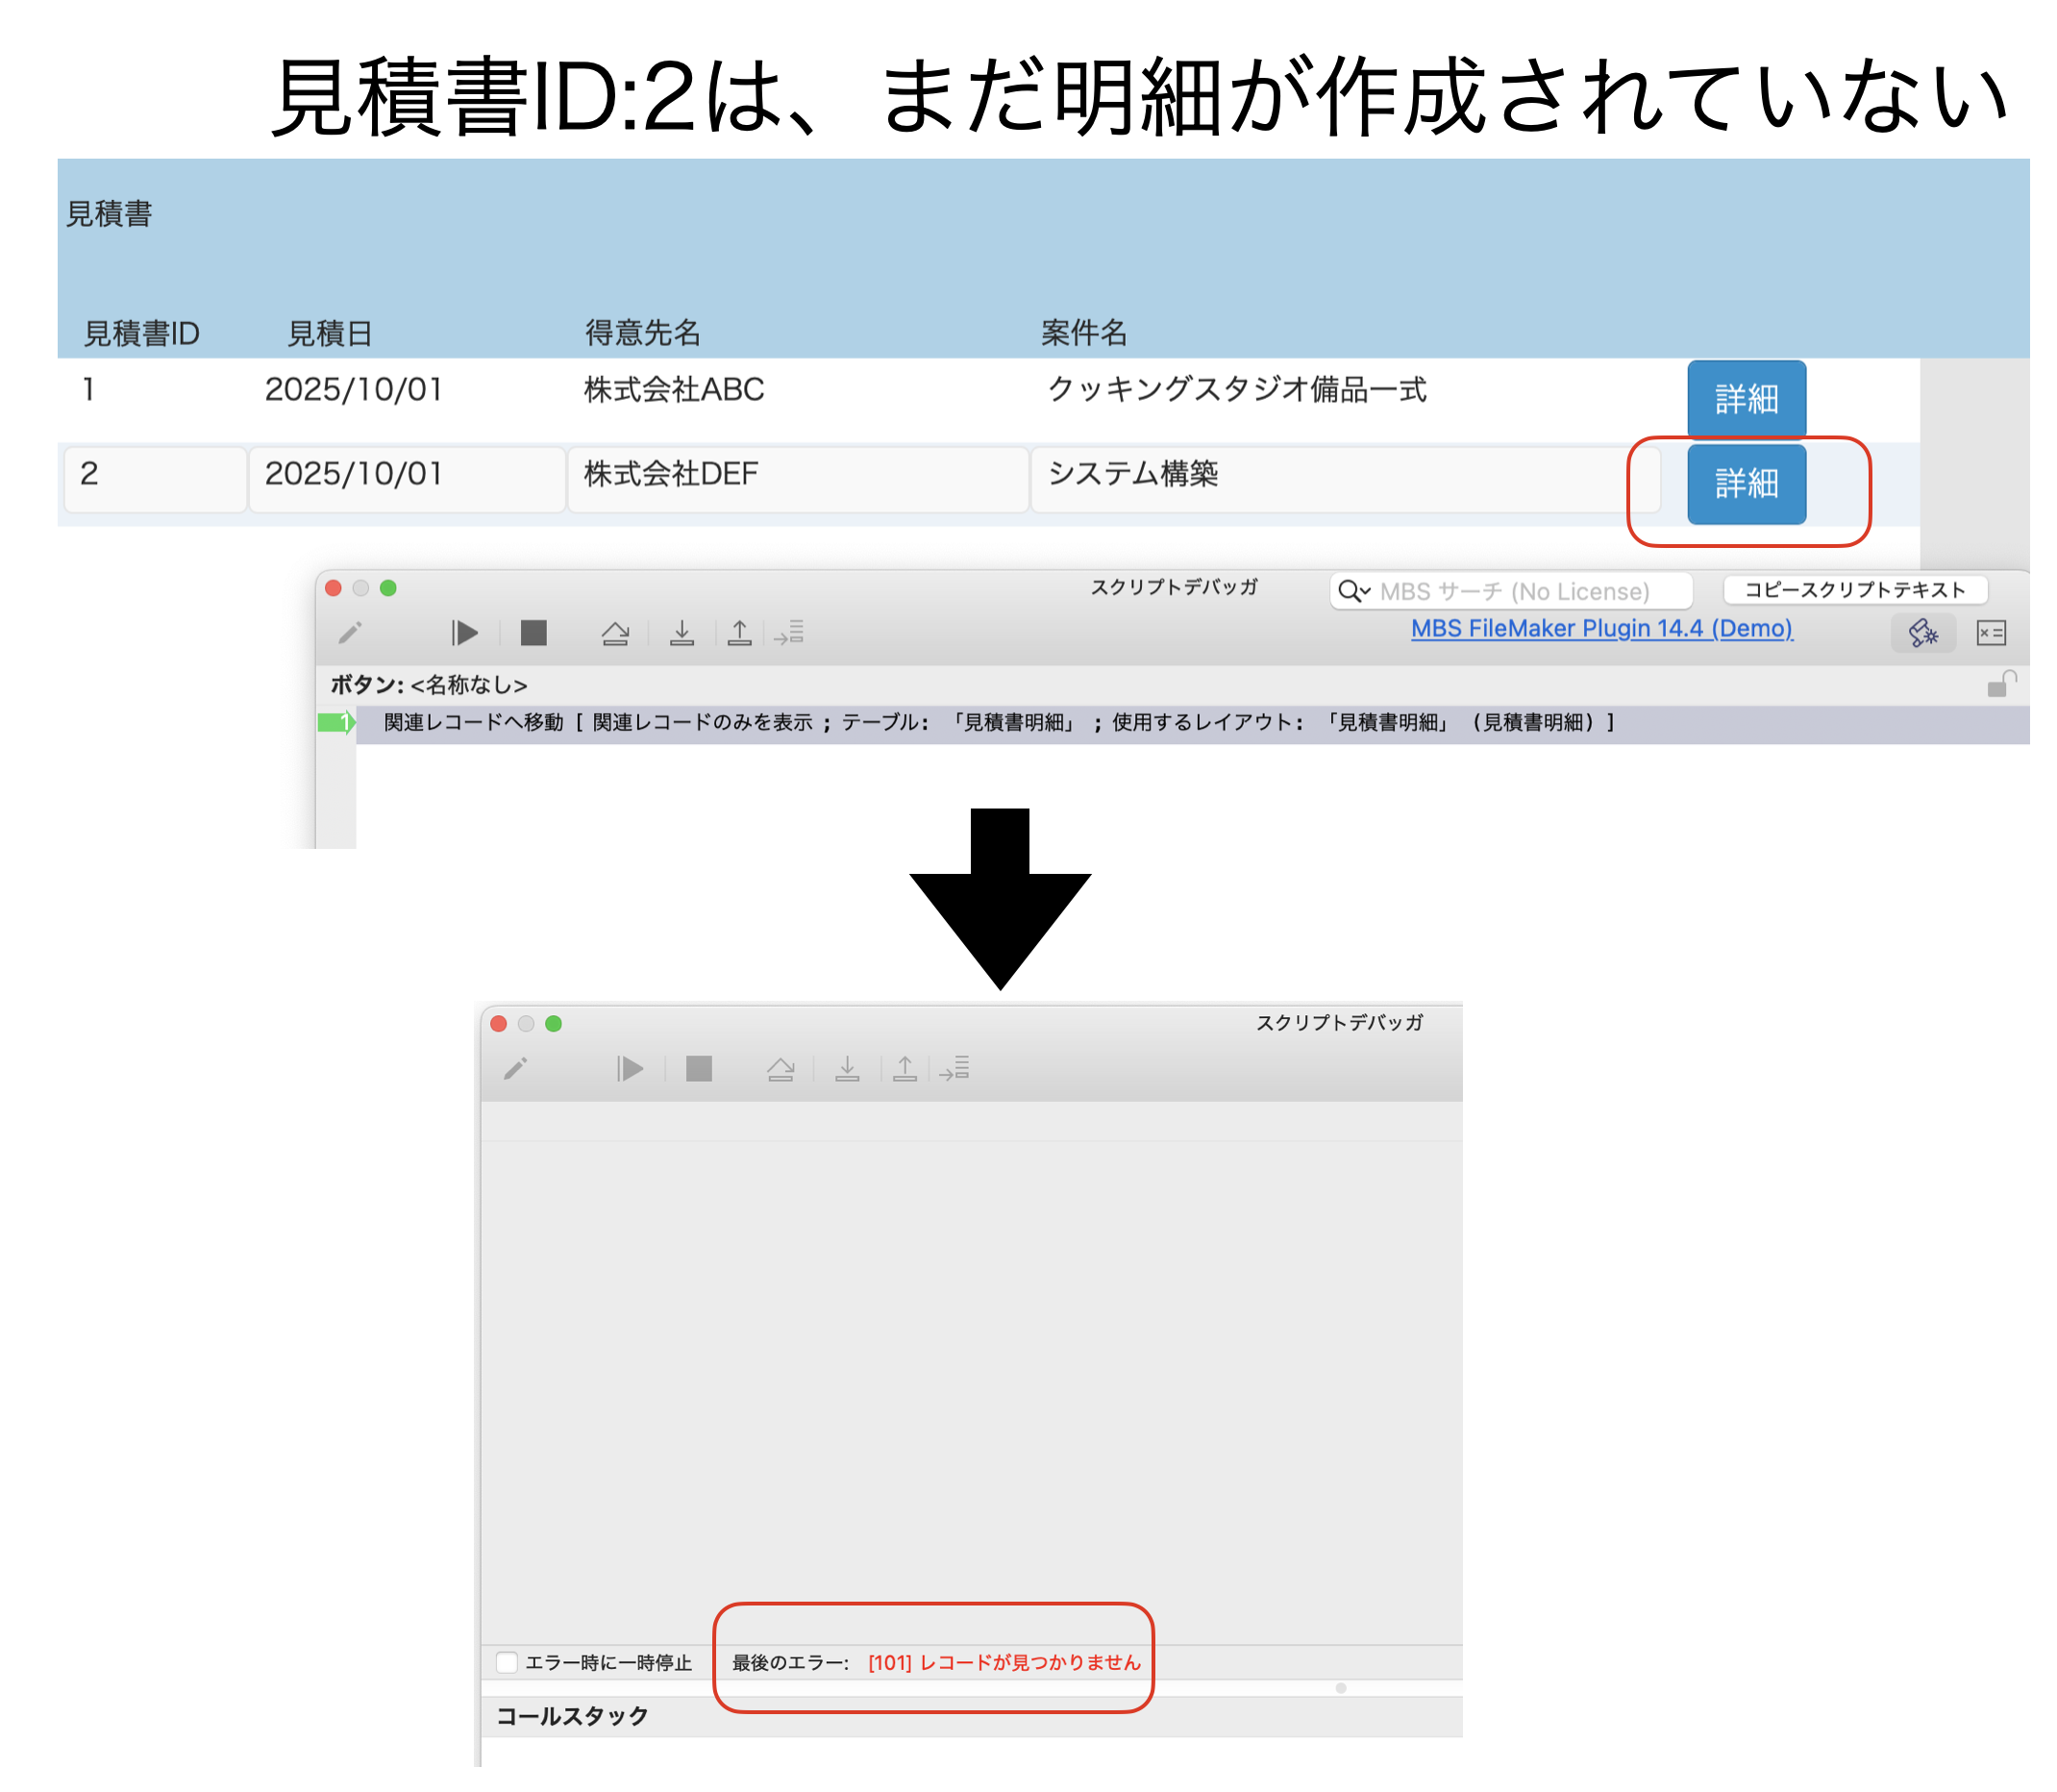
Task: Click the Set Next Step icon
Action: coord(790,632)
